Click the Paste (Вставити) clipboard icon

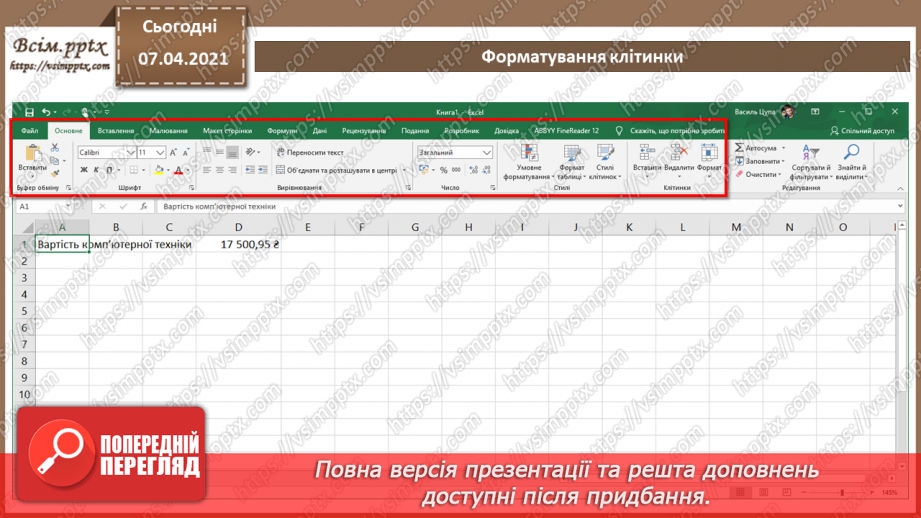tap(32, 154)
